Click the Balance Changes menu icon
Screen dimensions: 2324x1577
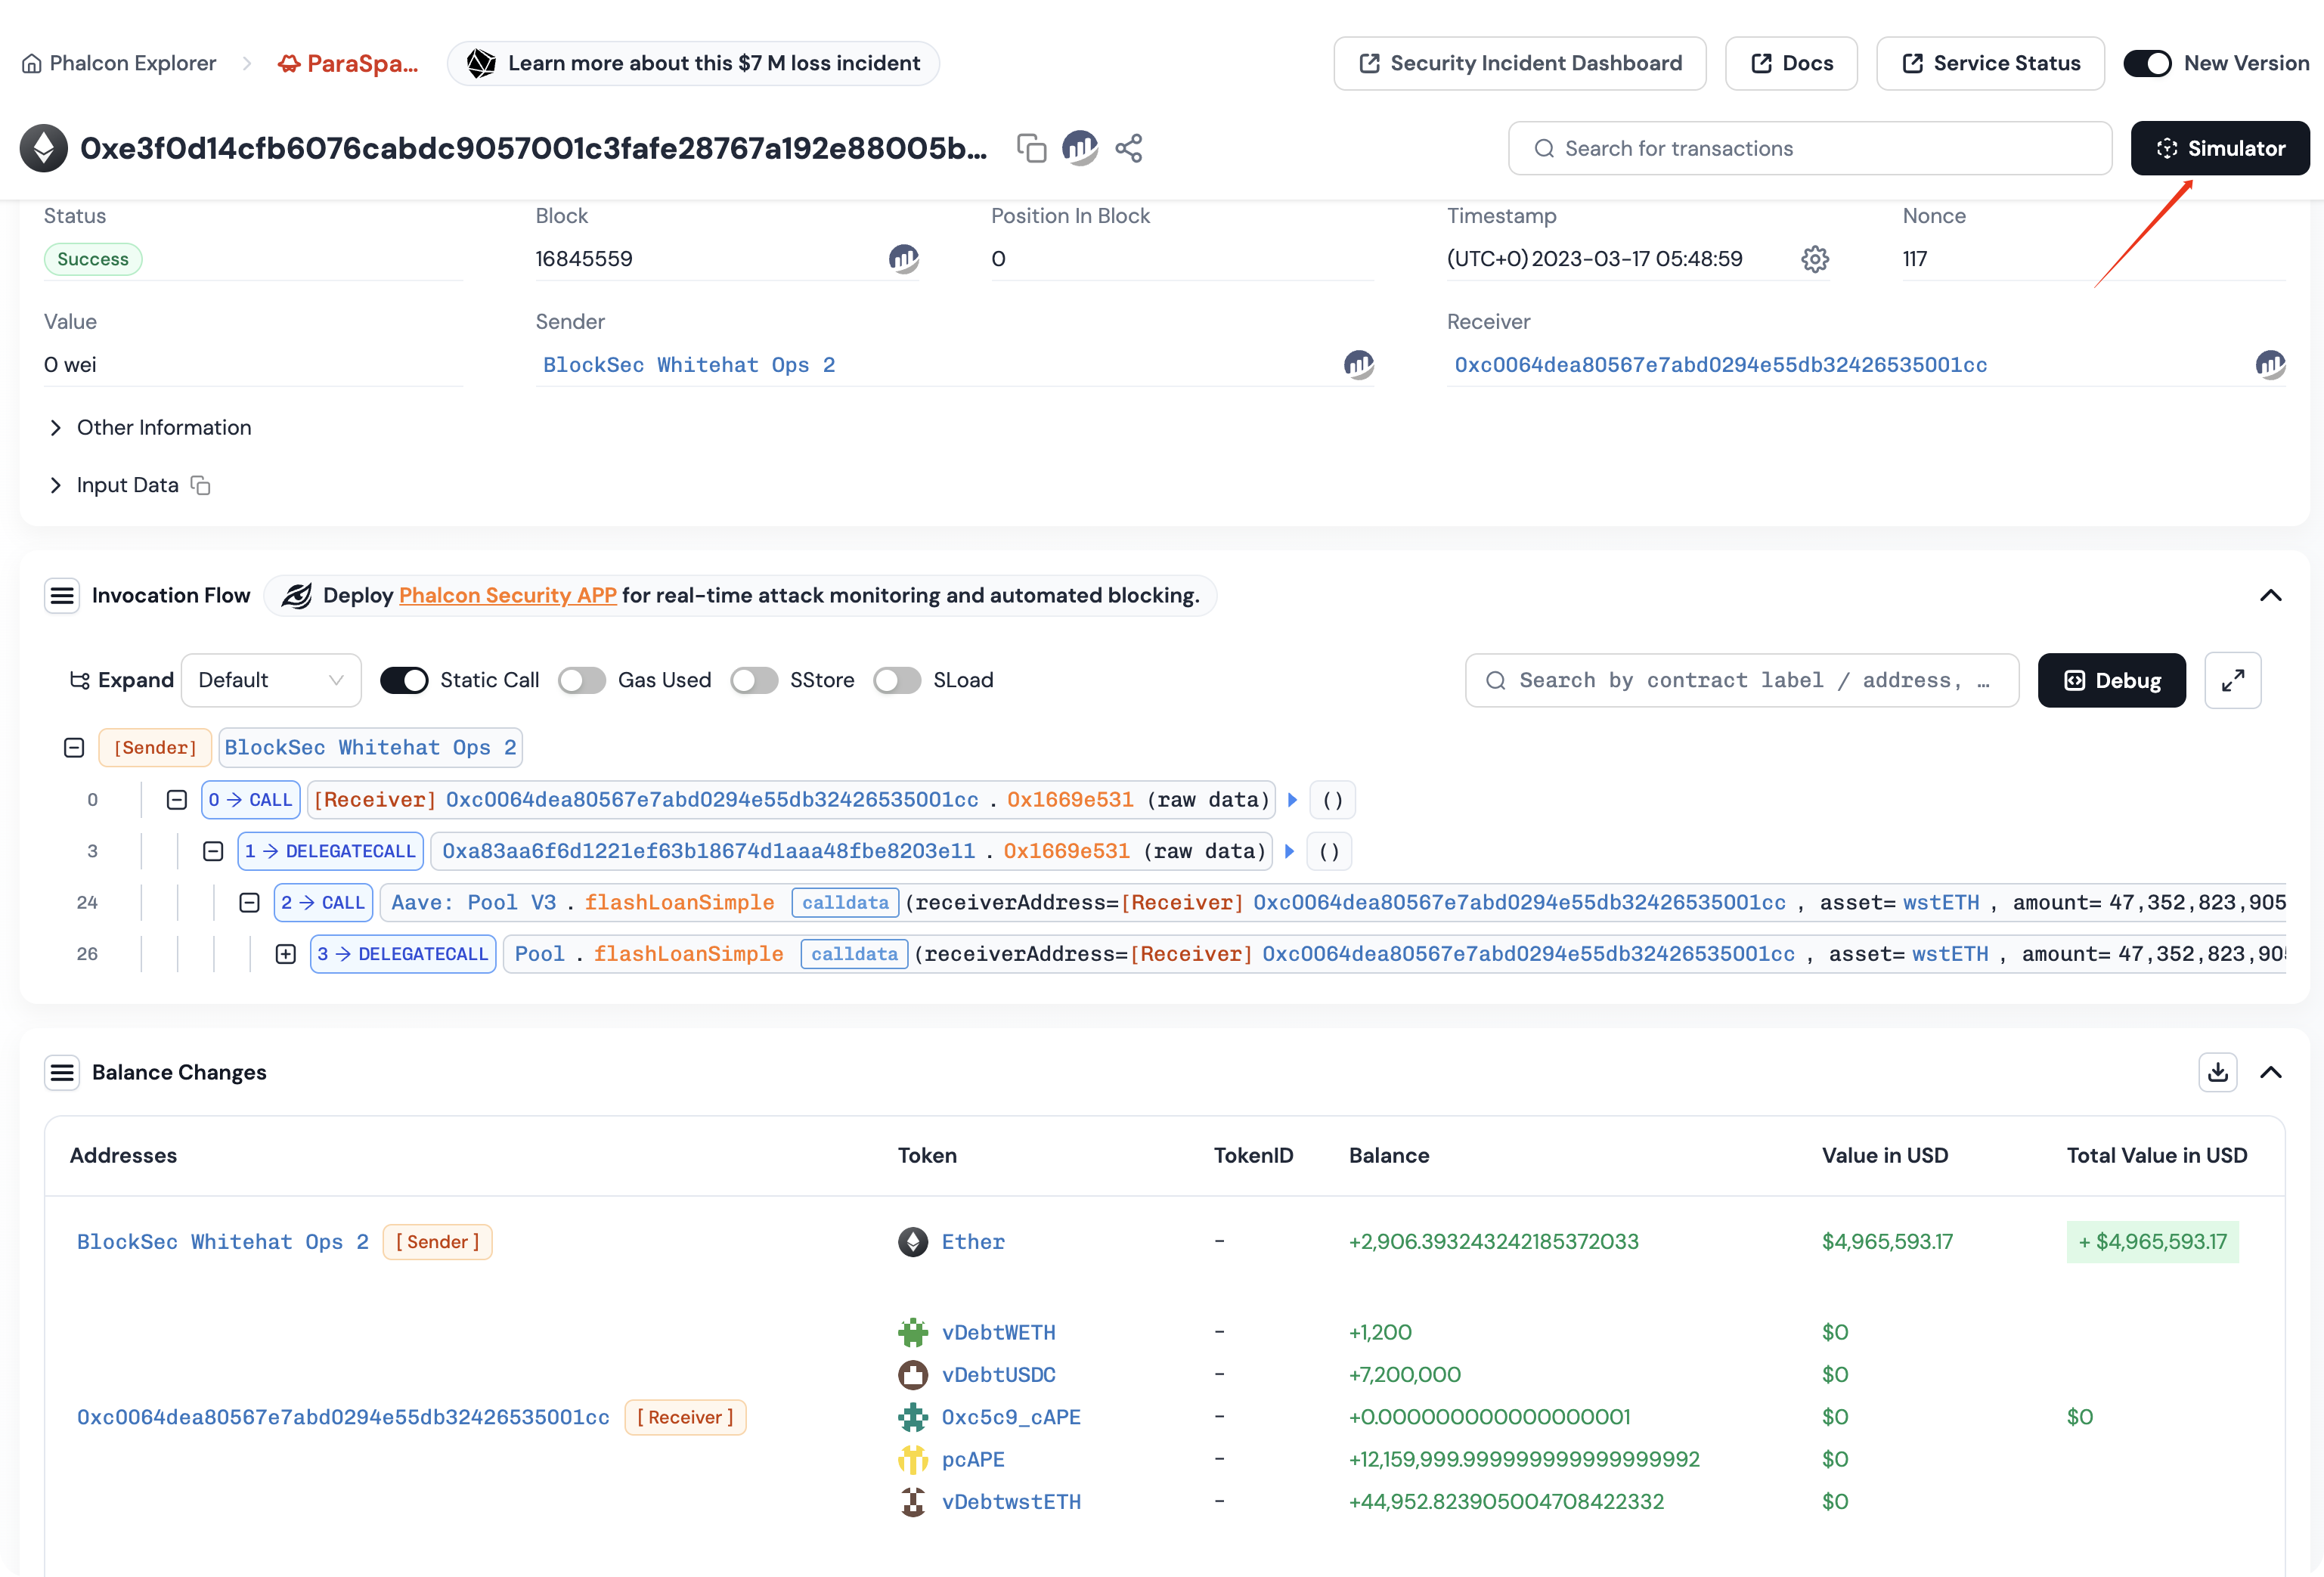coord(62,1072)
